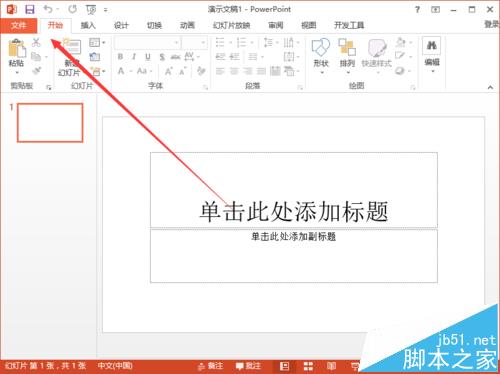The image size is (500, 374).
Task: Open the Editing binoculars icon
Action: point(432,45)
